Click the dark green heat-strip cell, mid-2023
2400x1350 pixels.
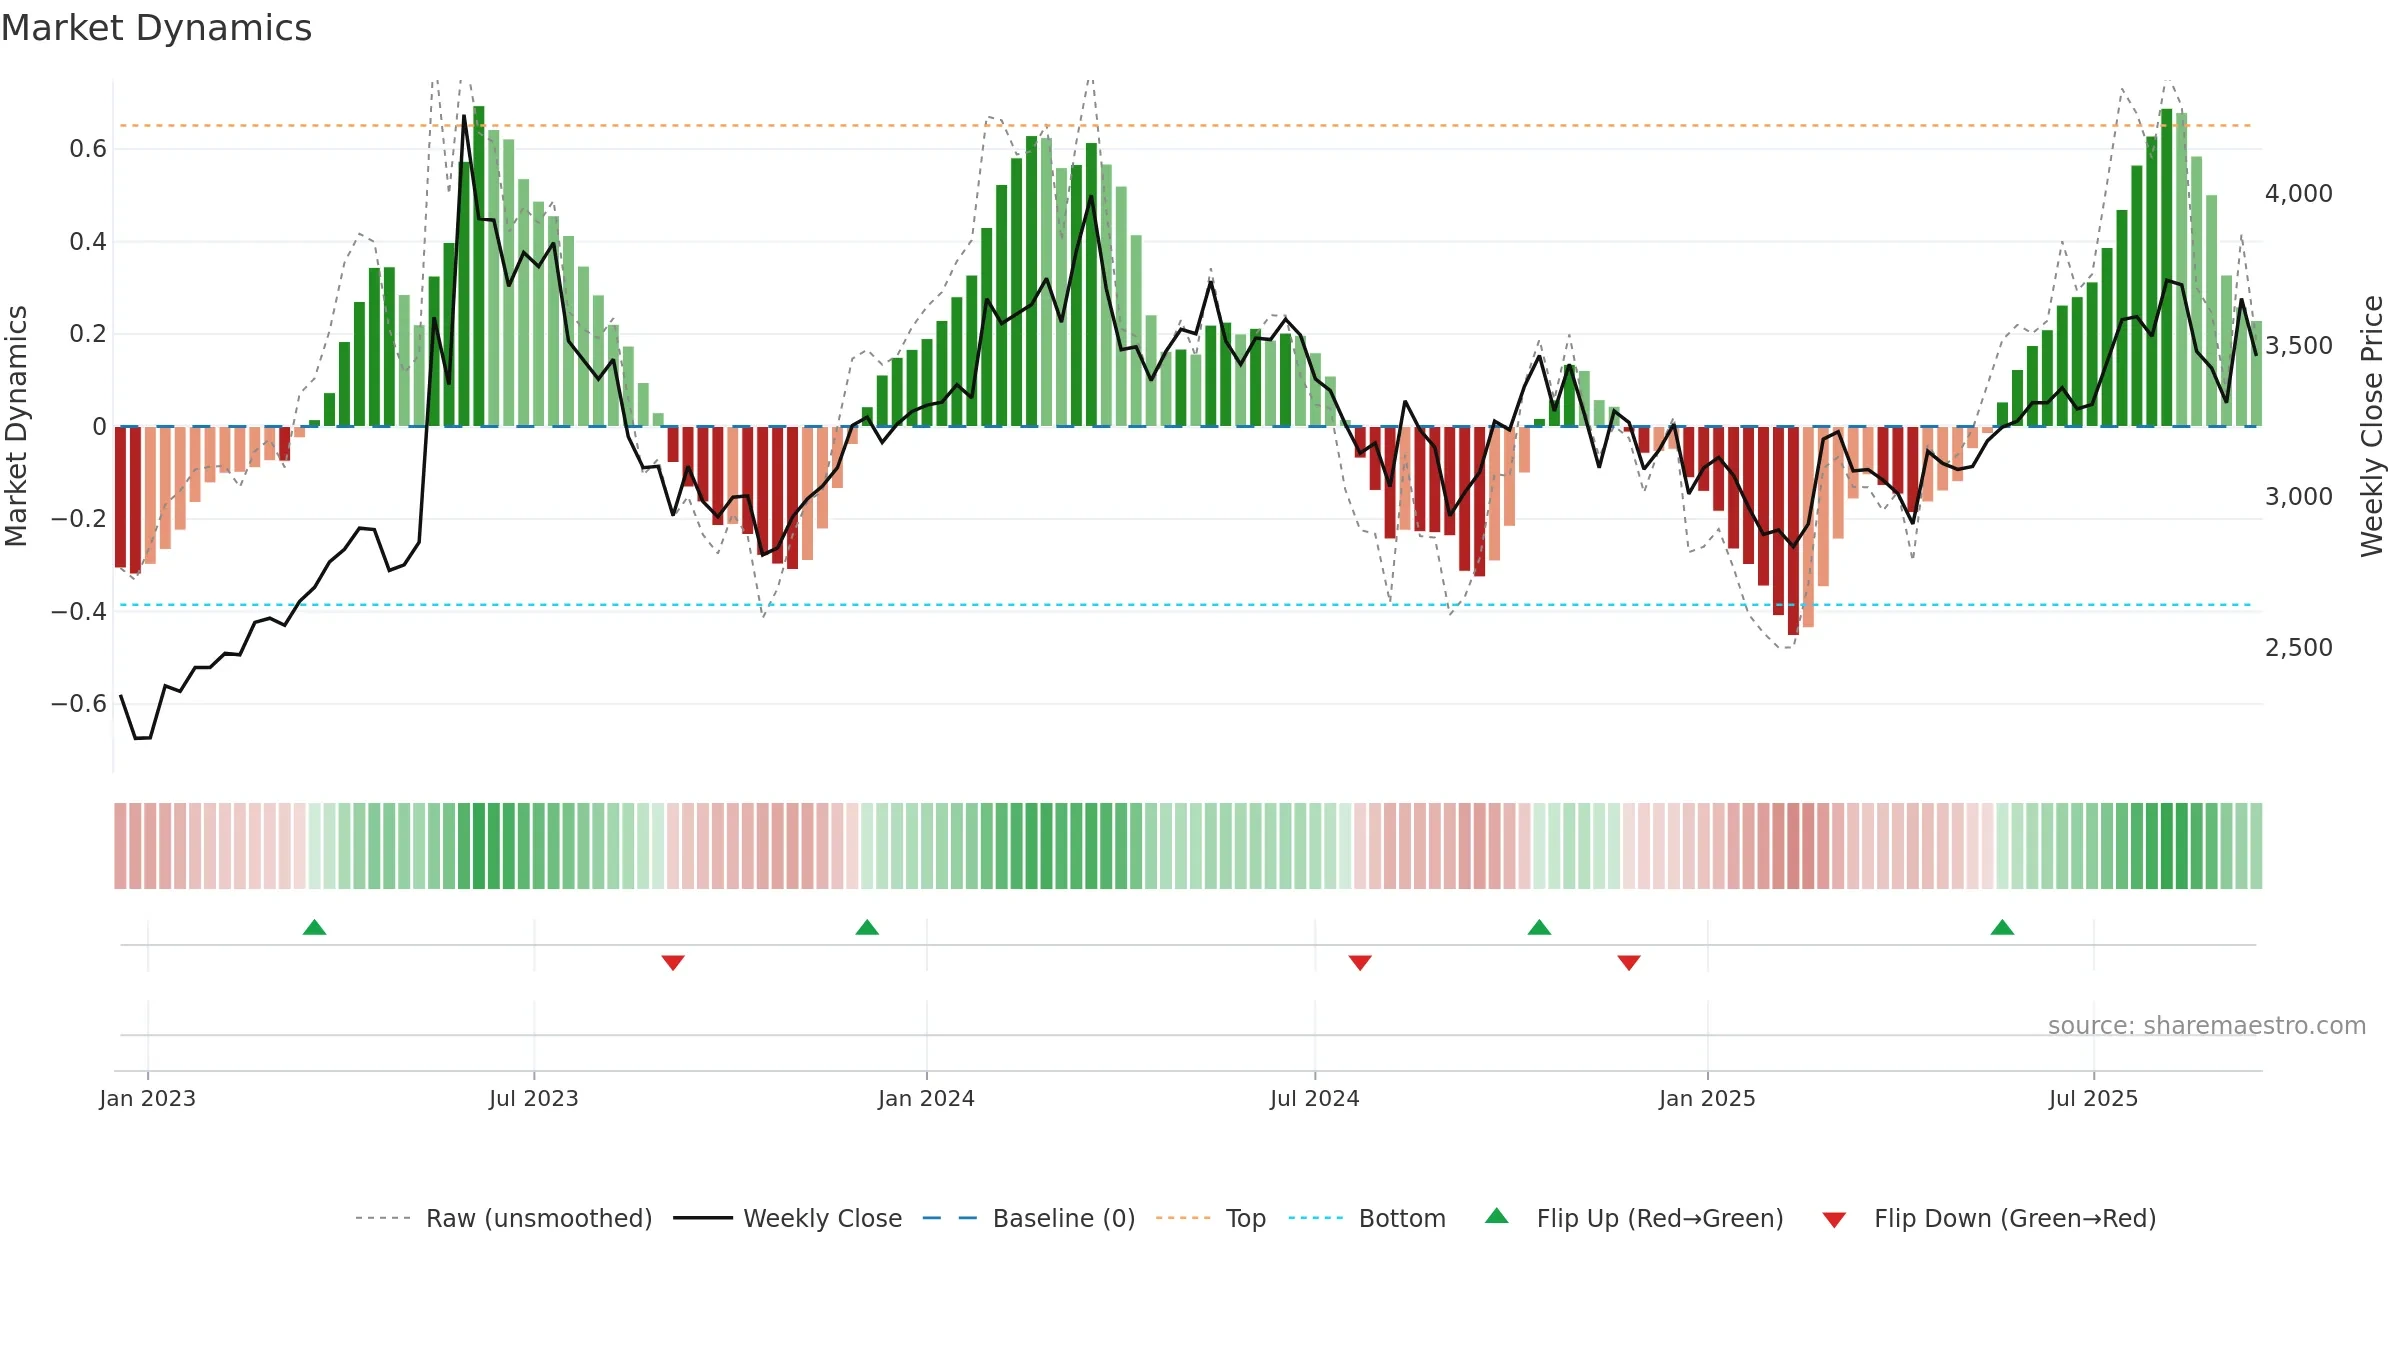click(479, 846)
